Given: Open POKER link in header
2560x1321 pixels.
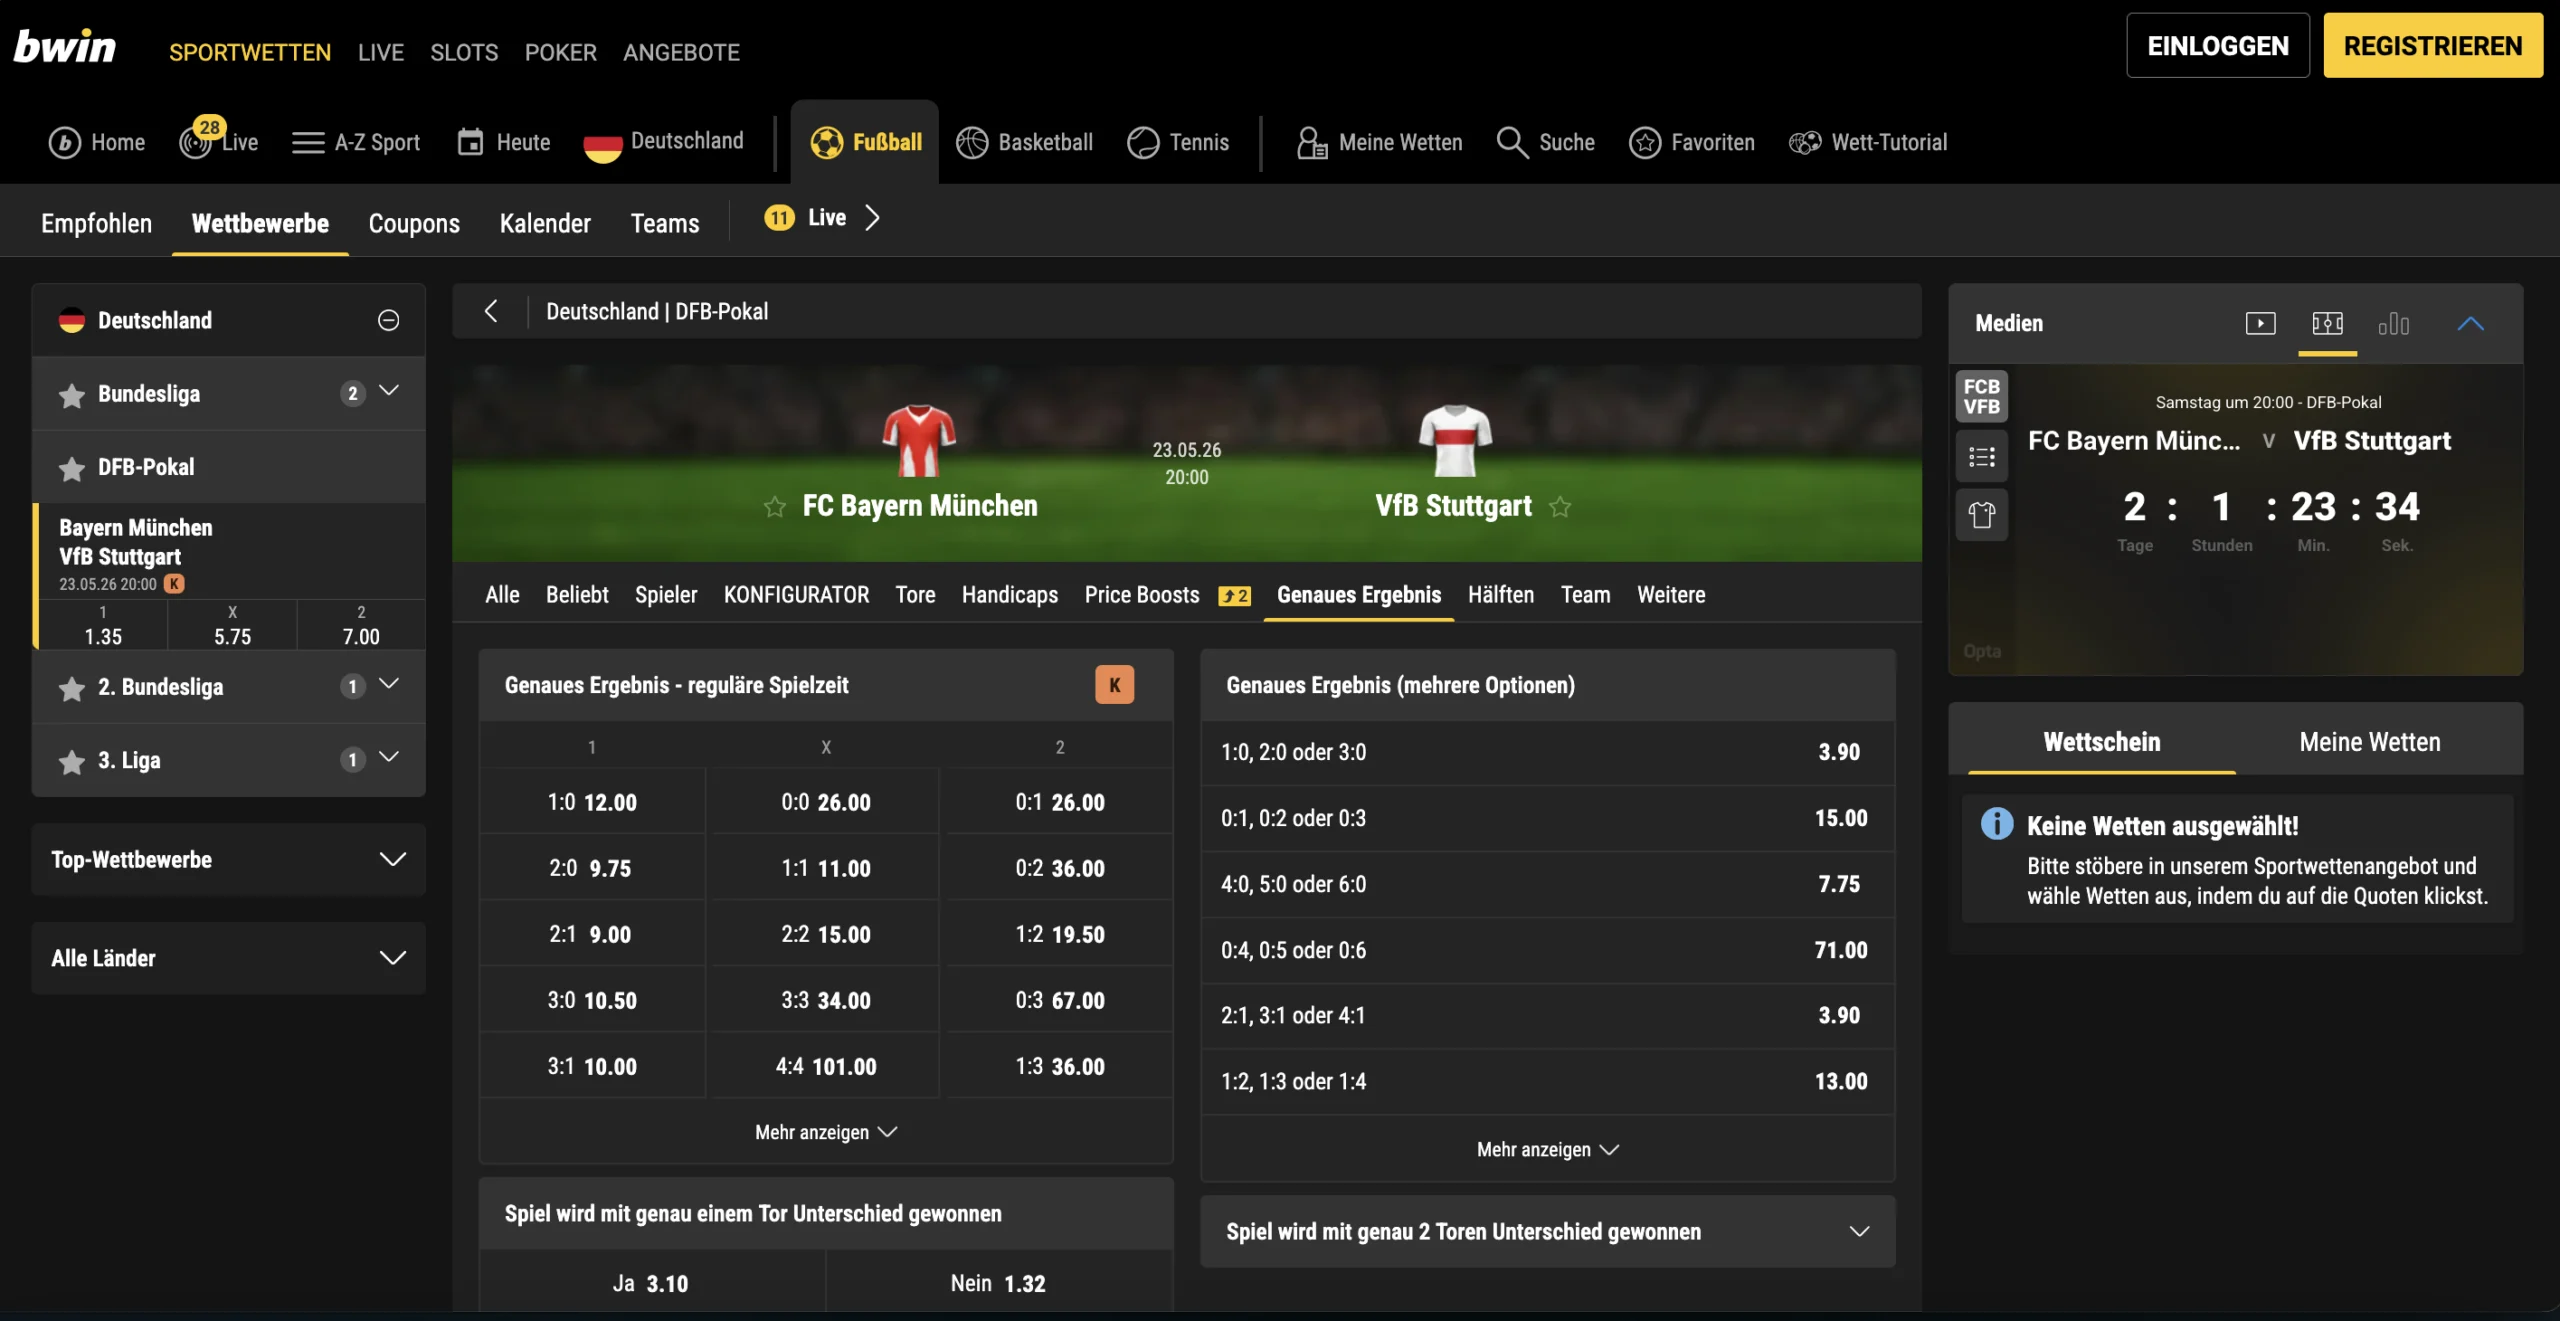Looking at the screenshot, I should coord(560,52).
